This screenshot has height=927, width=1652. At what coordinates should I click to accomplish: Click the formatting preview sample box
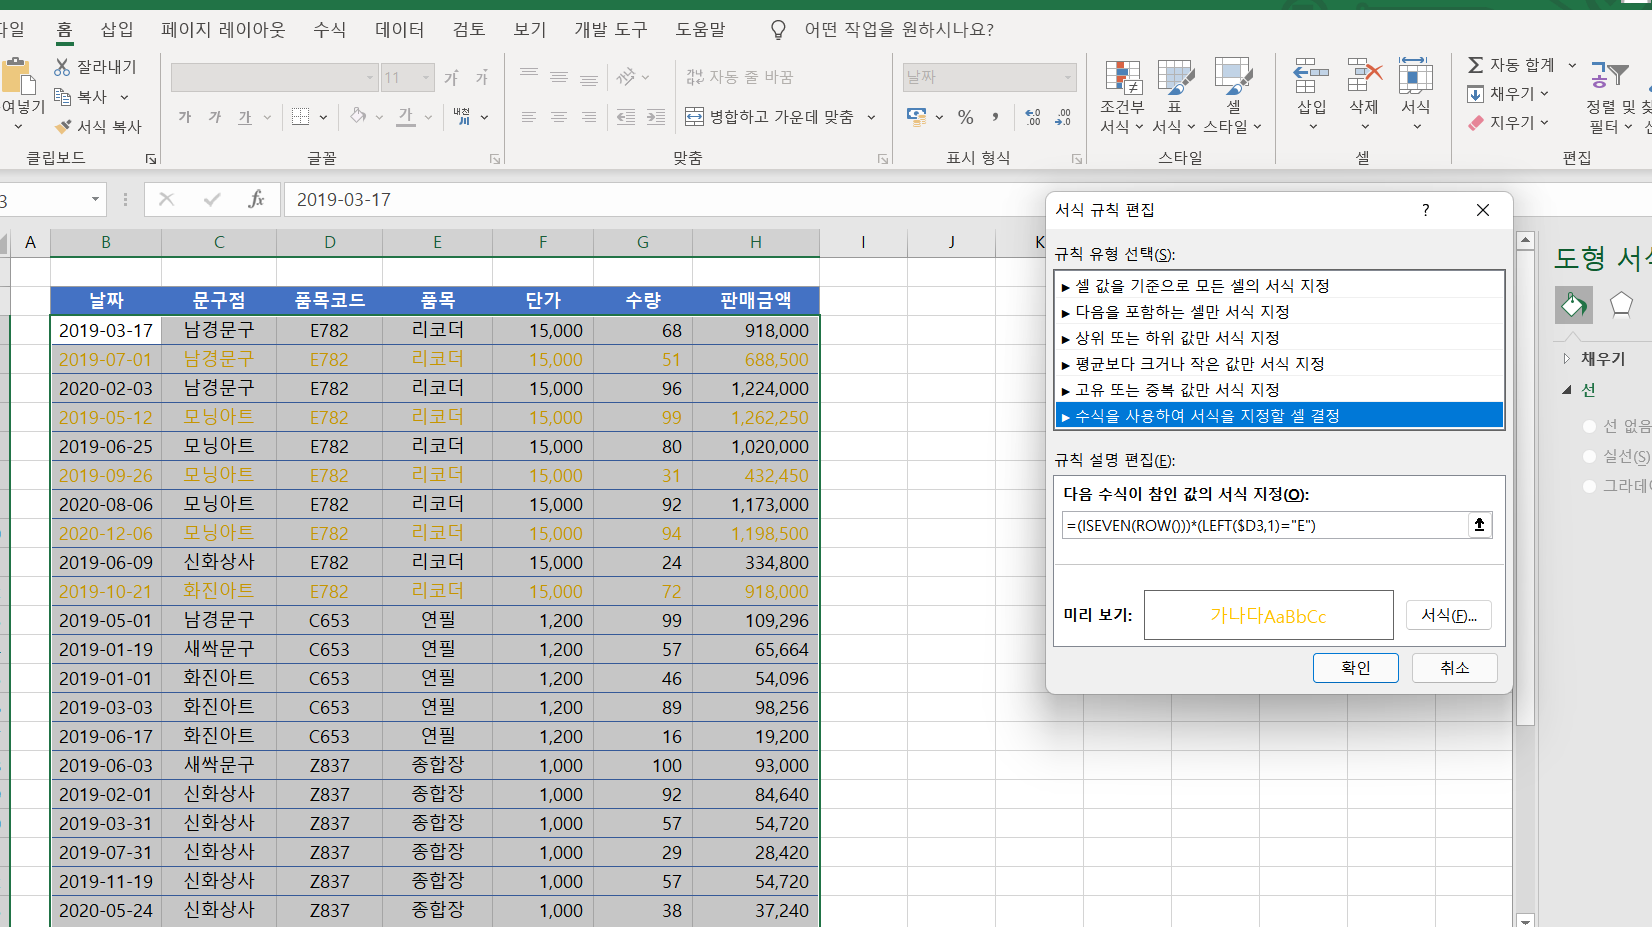click(1268, 615)
